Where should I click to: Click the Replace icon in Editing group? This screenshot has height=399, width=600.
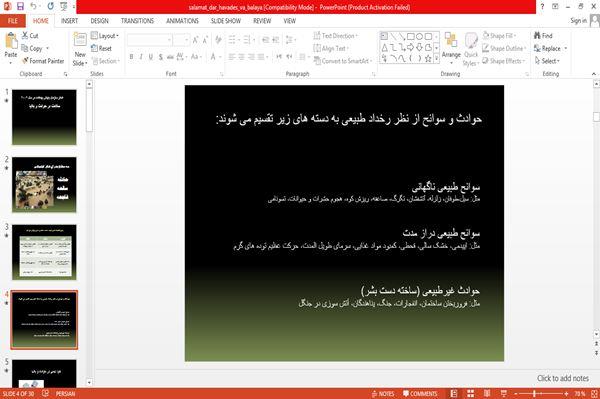pos(537,48)
